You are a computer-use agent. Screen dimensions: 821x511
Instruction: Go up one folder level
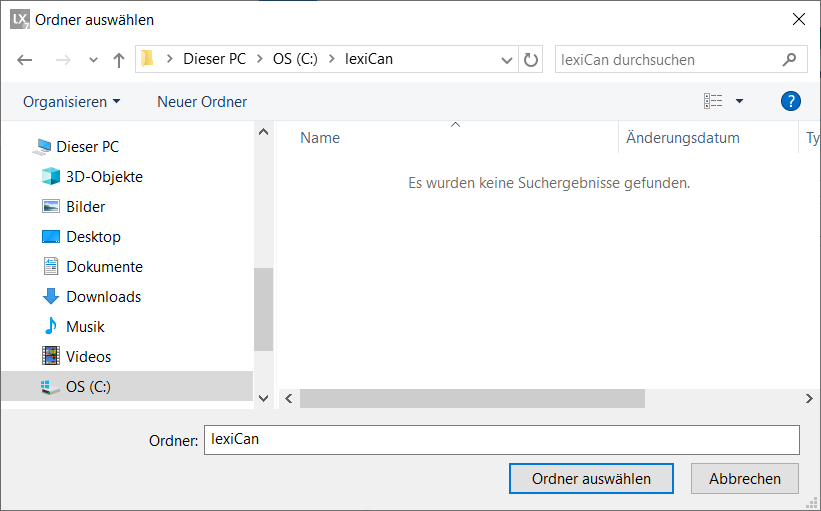coord(118,60)
